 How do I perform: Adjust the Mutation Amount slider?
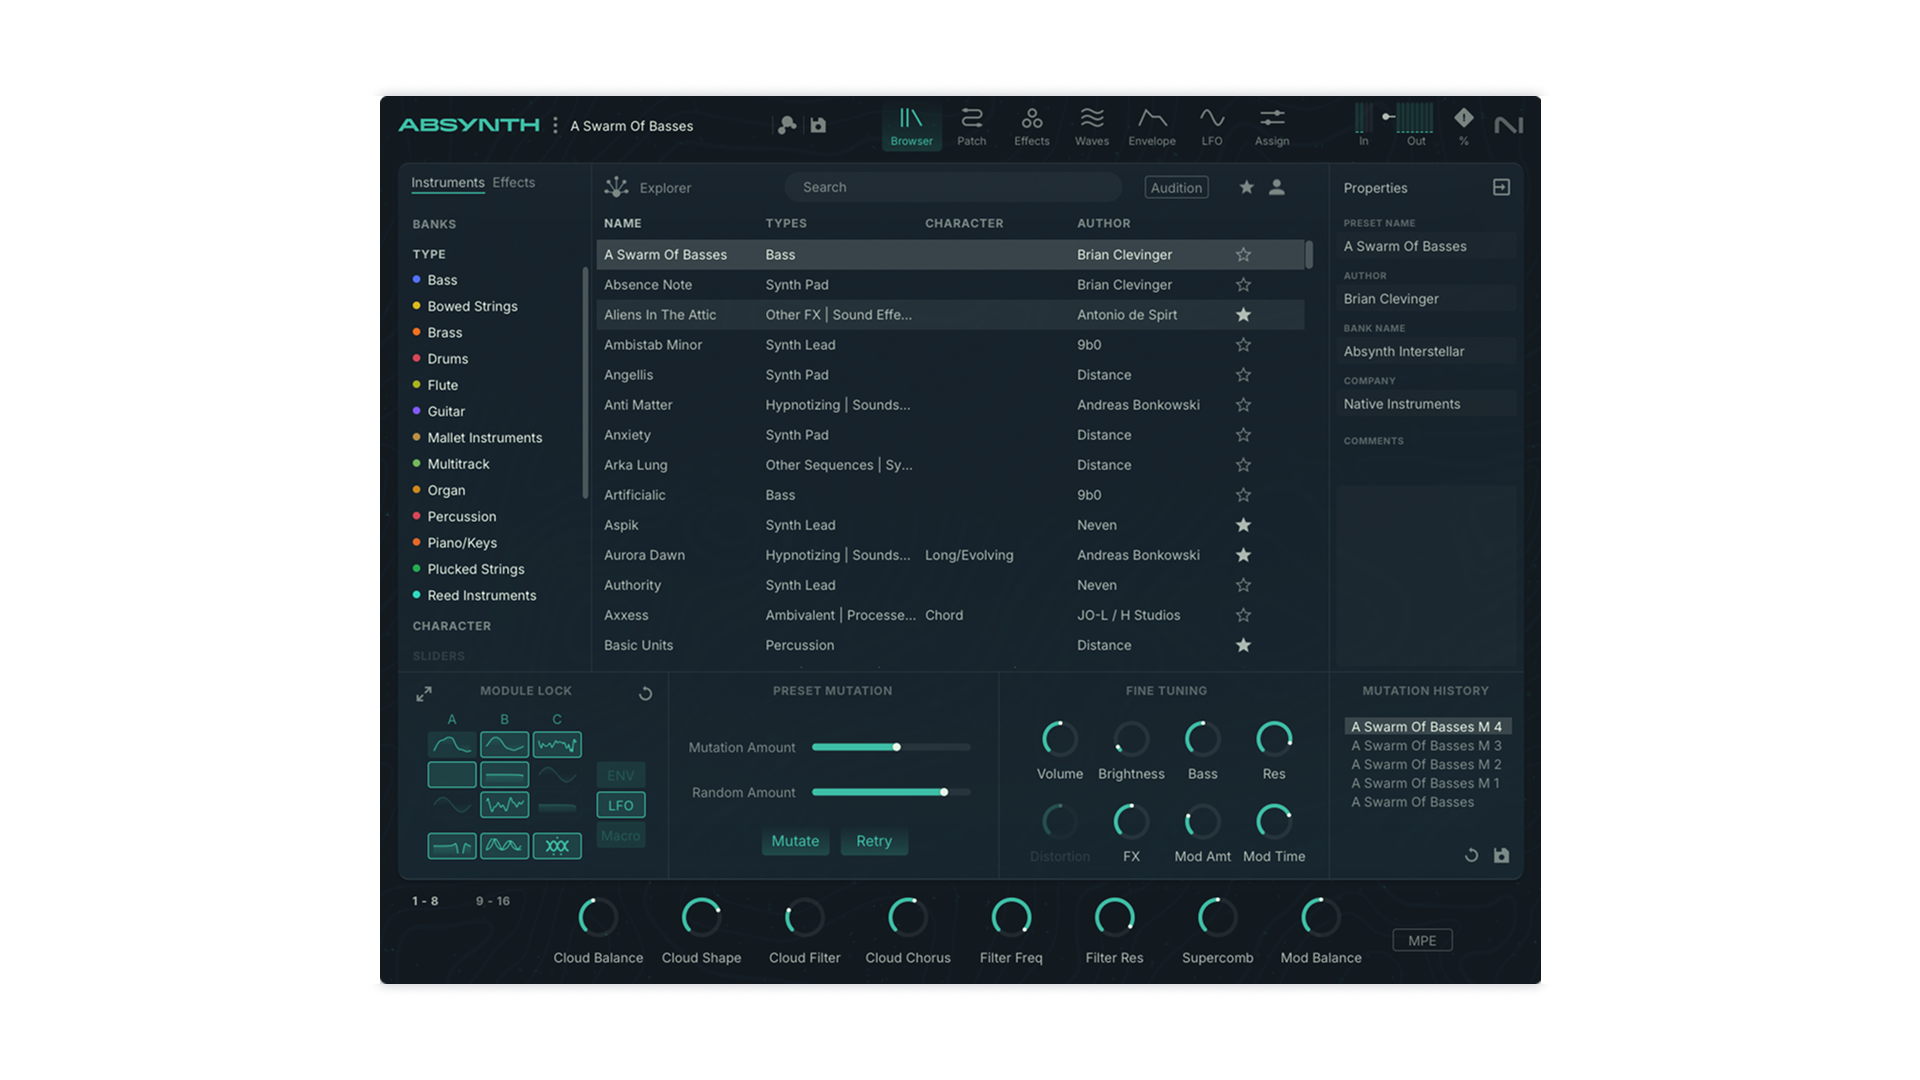(896, 747)
